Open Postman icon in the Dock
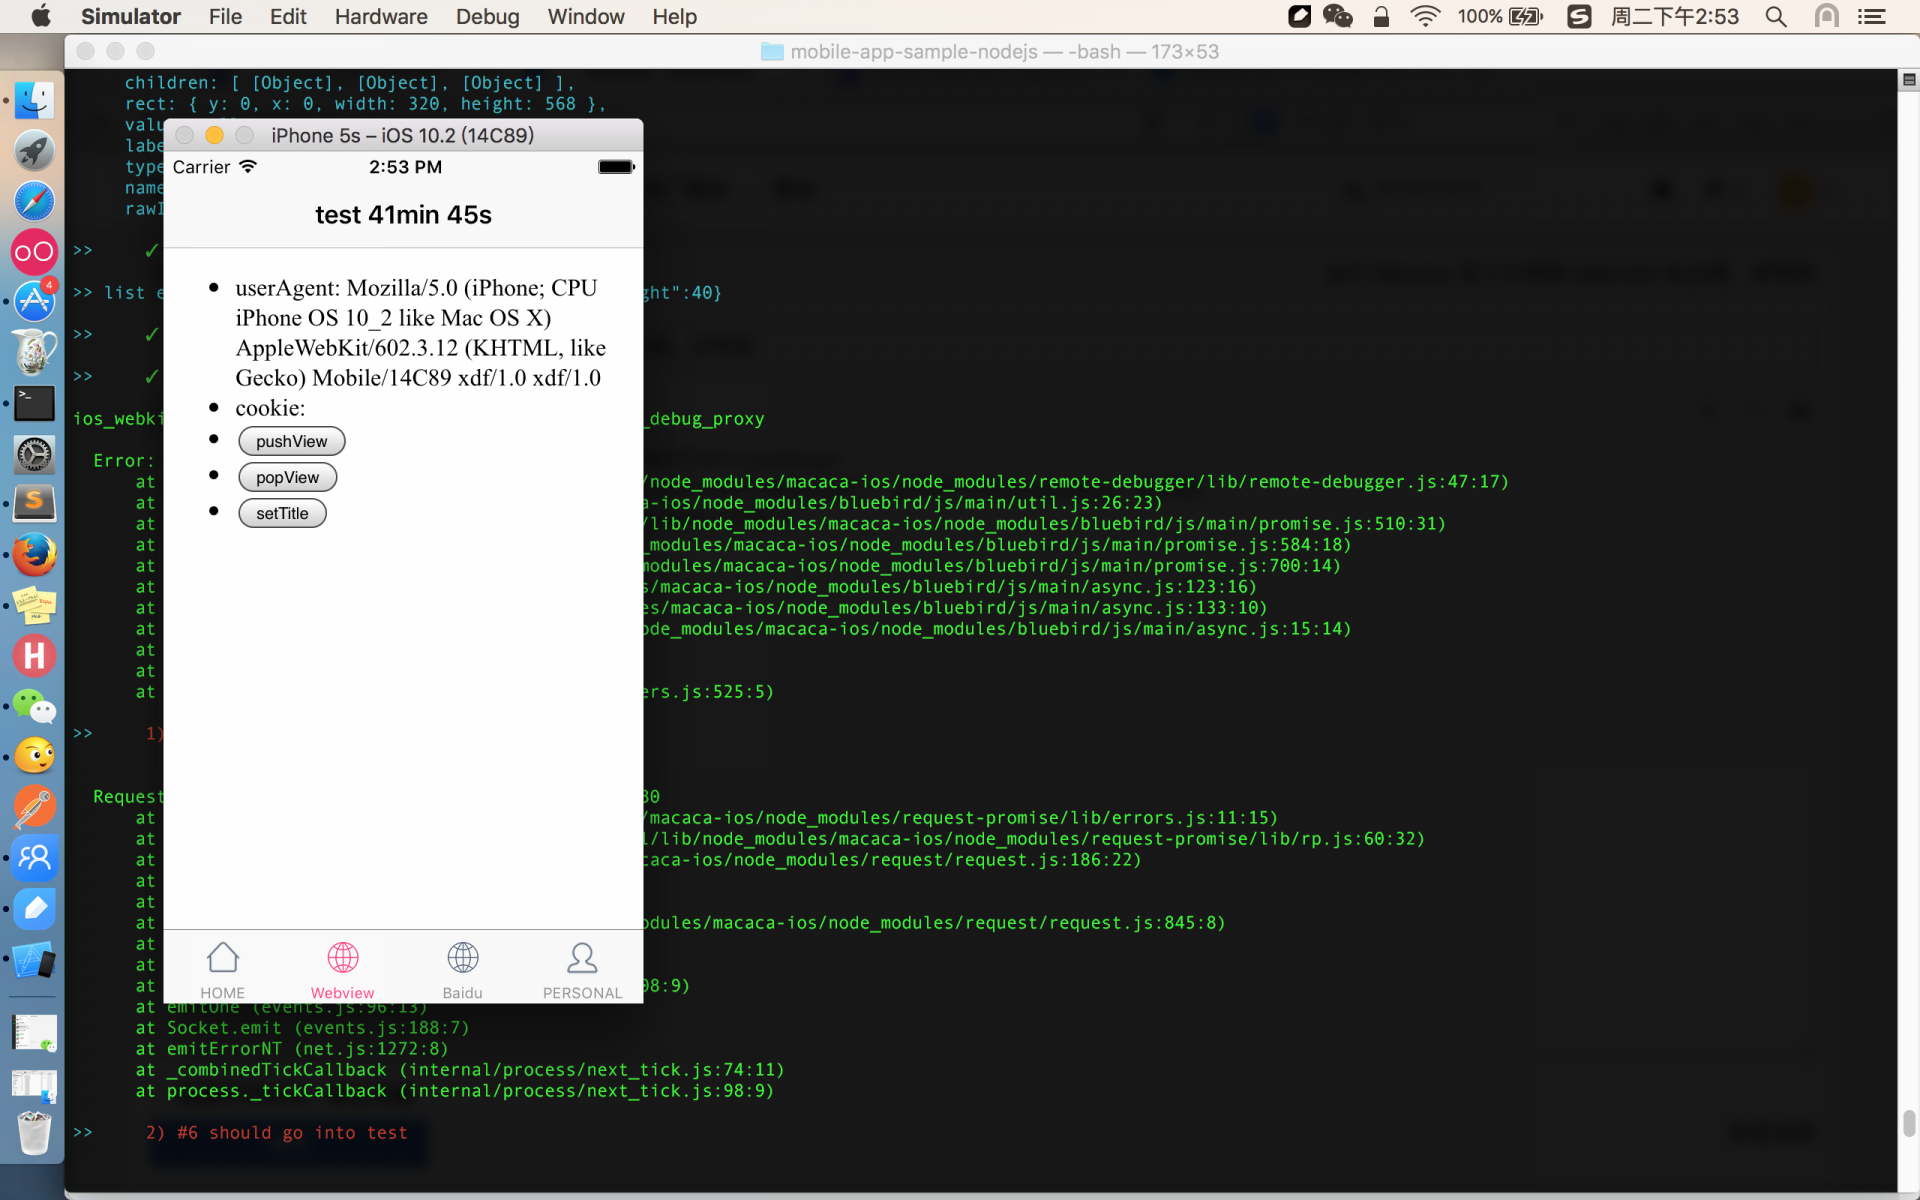 click(34, 807)
